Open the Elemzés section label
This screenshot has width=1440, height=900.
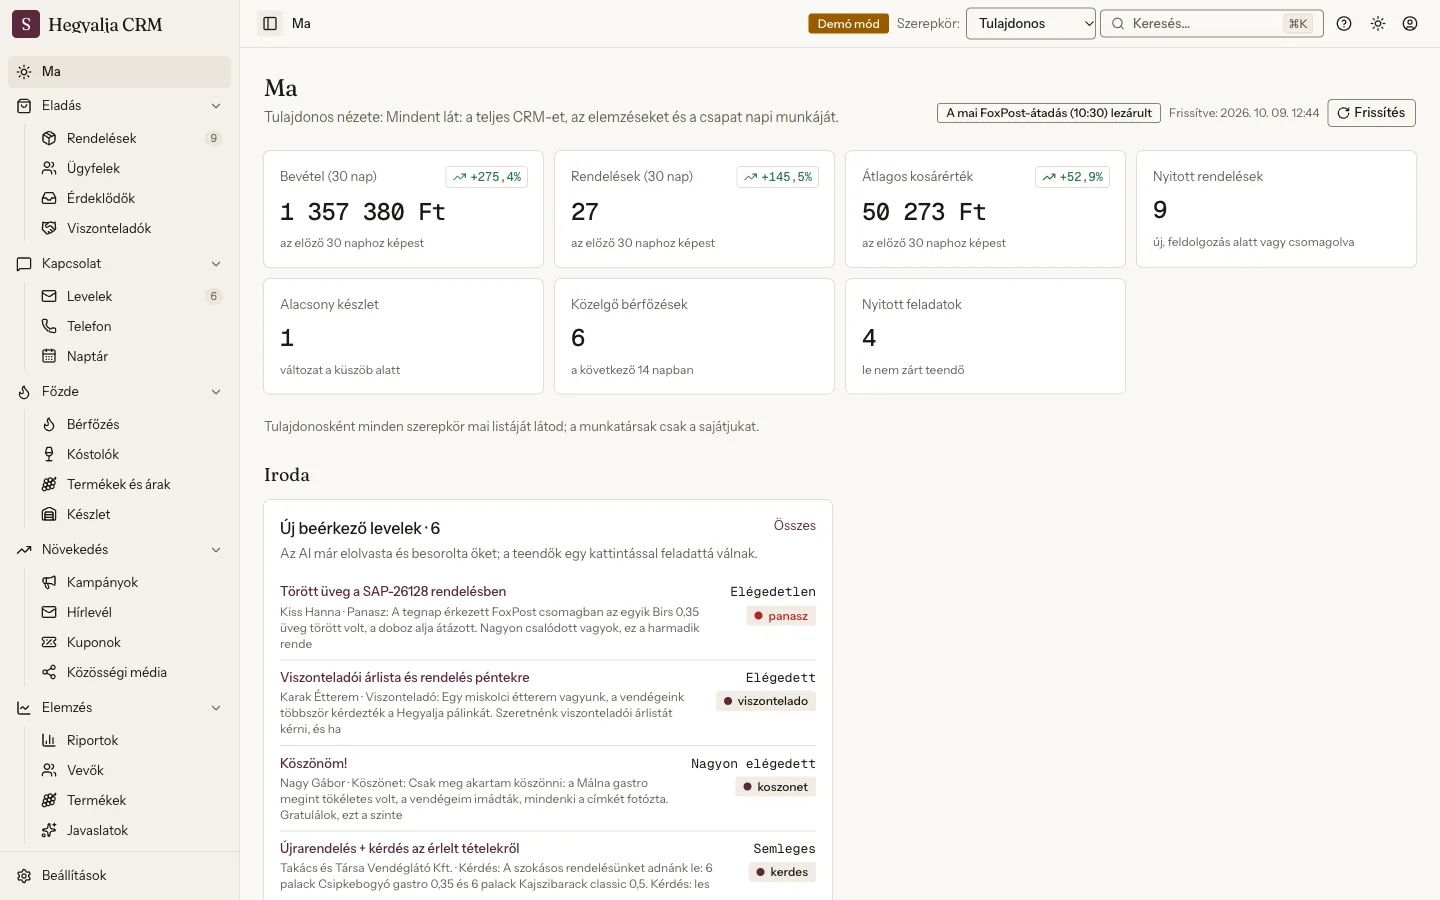point(67,707)
